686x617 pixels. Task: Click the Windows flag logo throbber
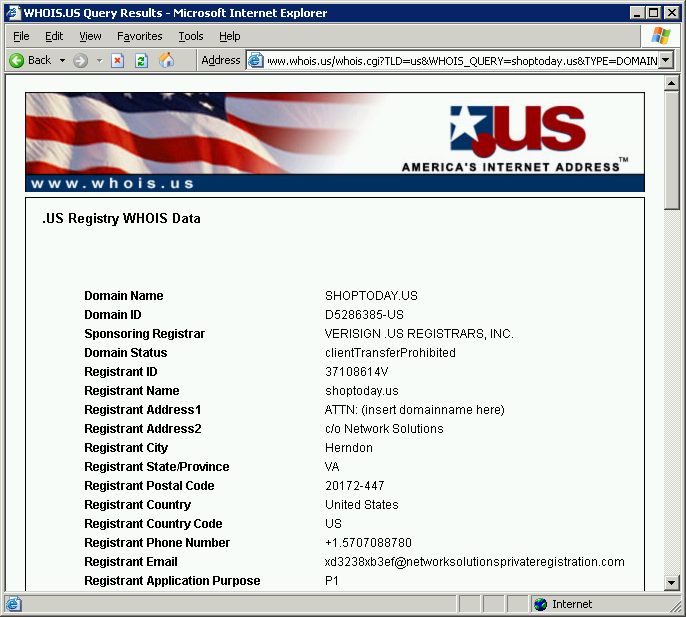661,36
